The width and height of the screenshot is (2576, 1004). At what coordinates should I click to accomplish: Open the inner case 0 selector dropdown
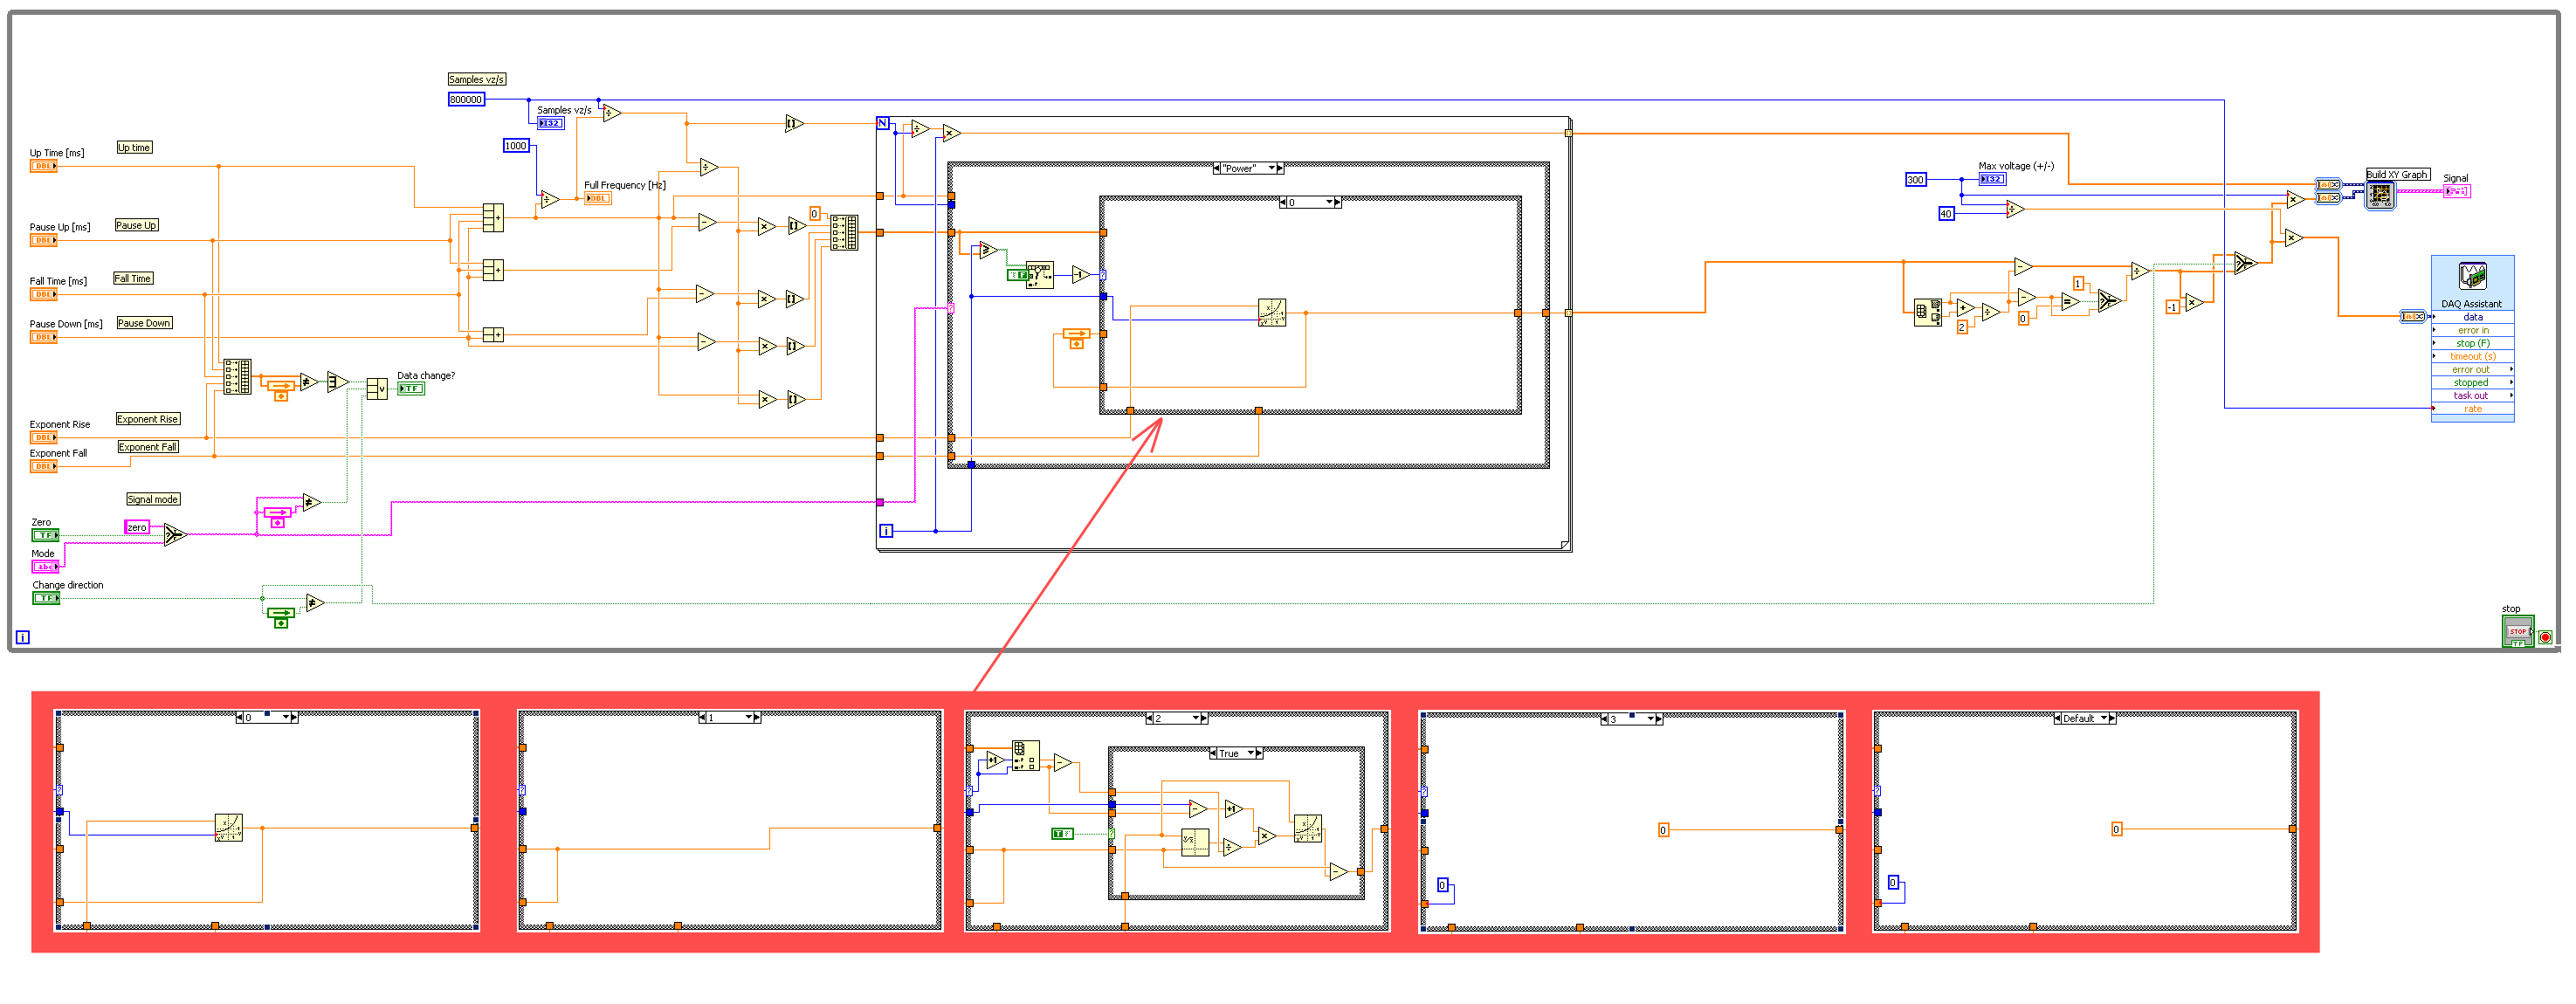tap(1310, 202)
